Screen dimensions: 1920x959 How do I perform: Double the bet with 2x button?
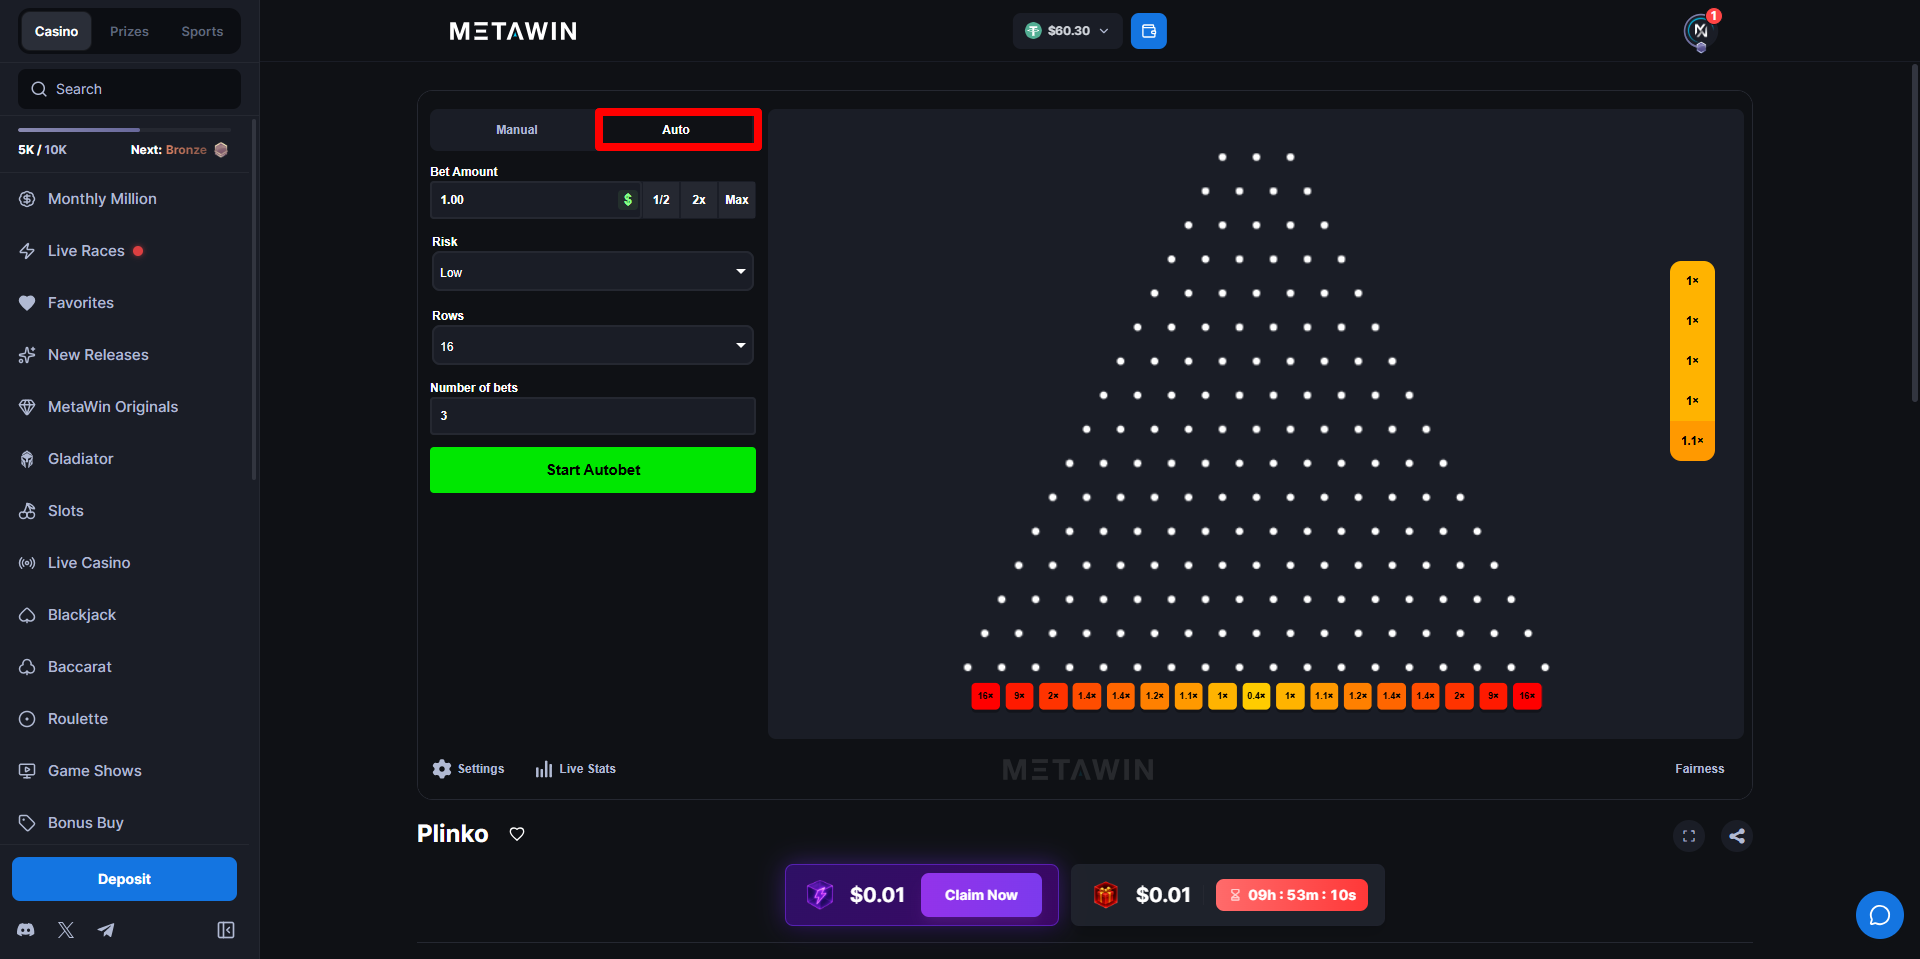699,200
